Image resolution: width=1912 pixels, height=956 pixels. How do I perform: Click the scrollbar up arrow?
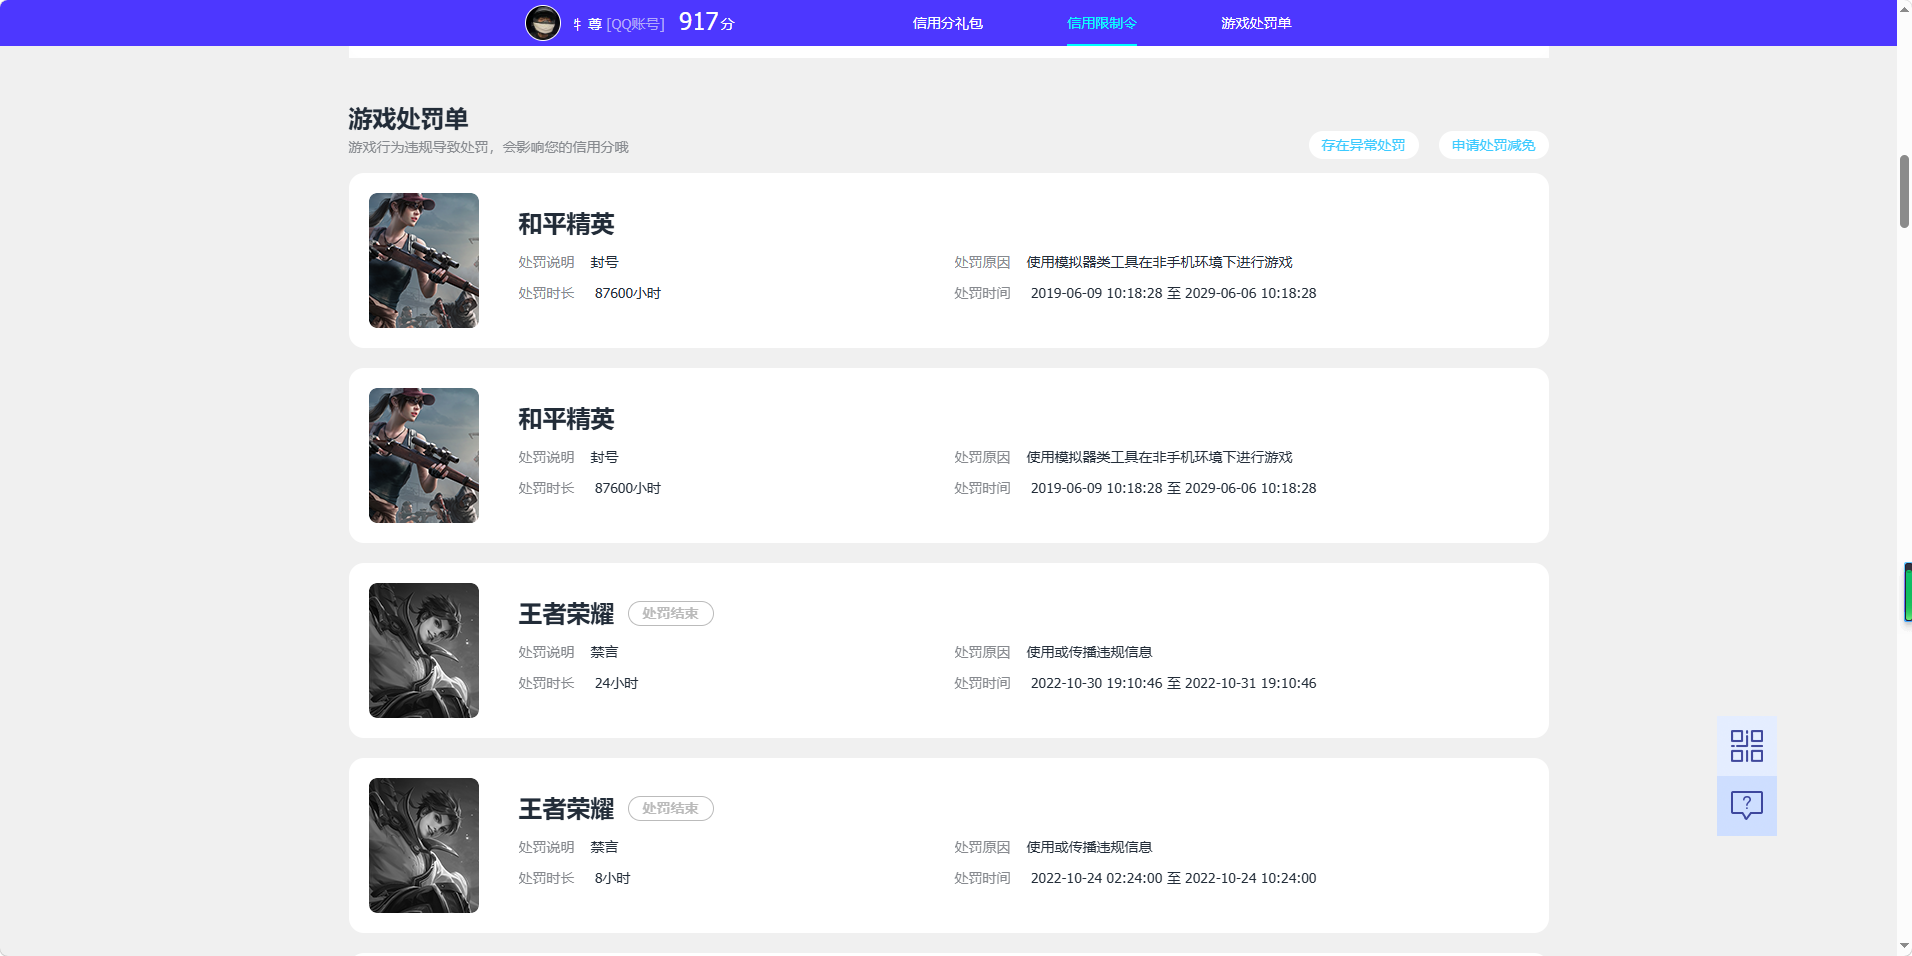coord(1904,8)
